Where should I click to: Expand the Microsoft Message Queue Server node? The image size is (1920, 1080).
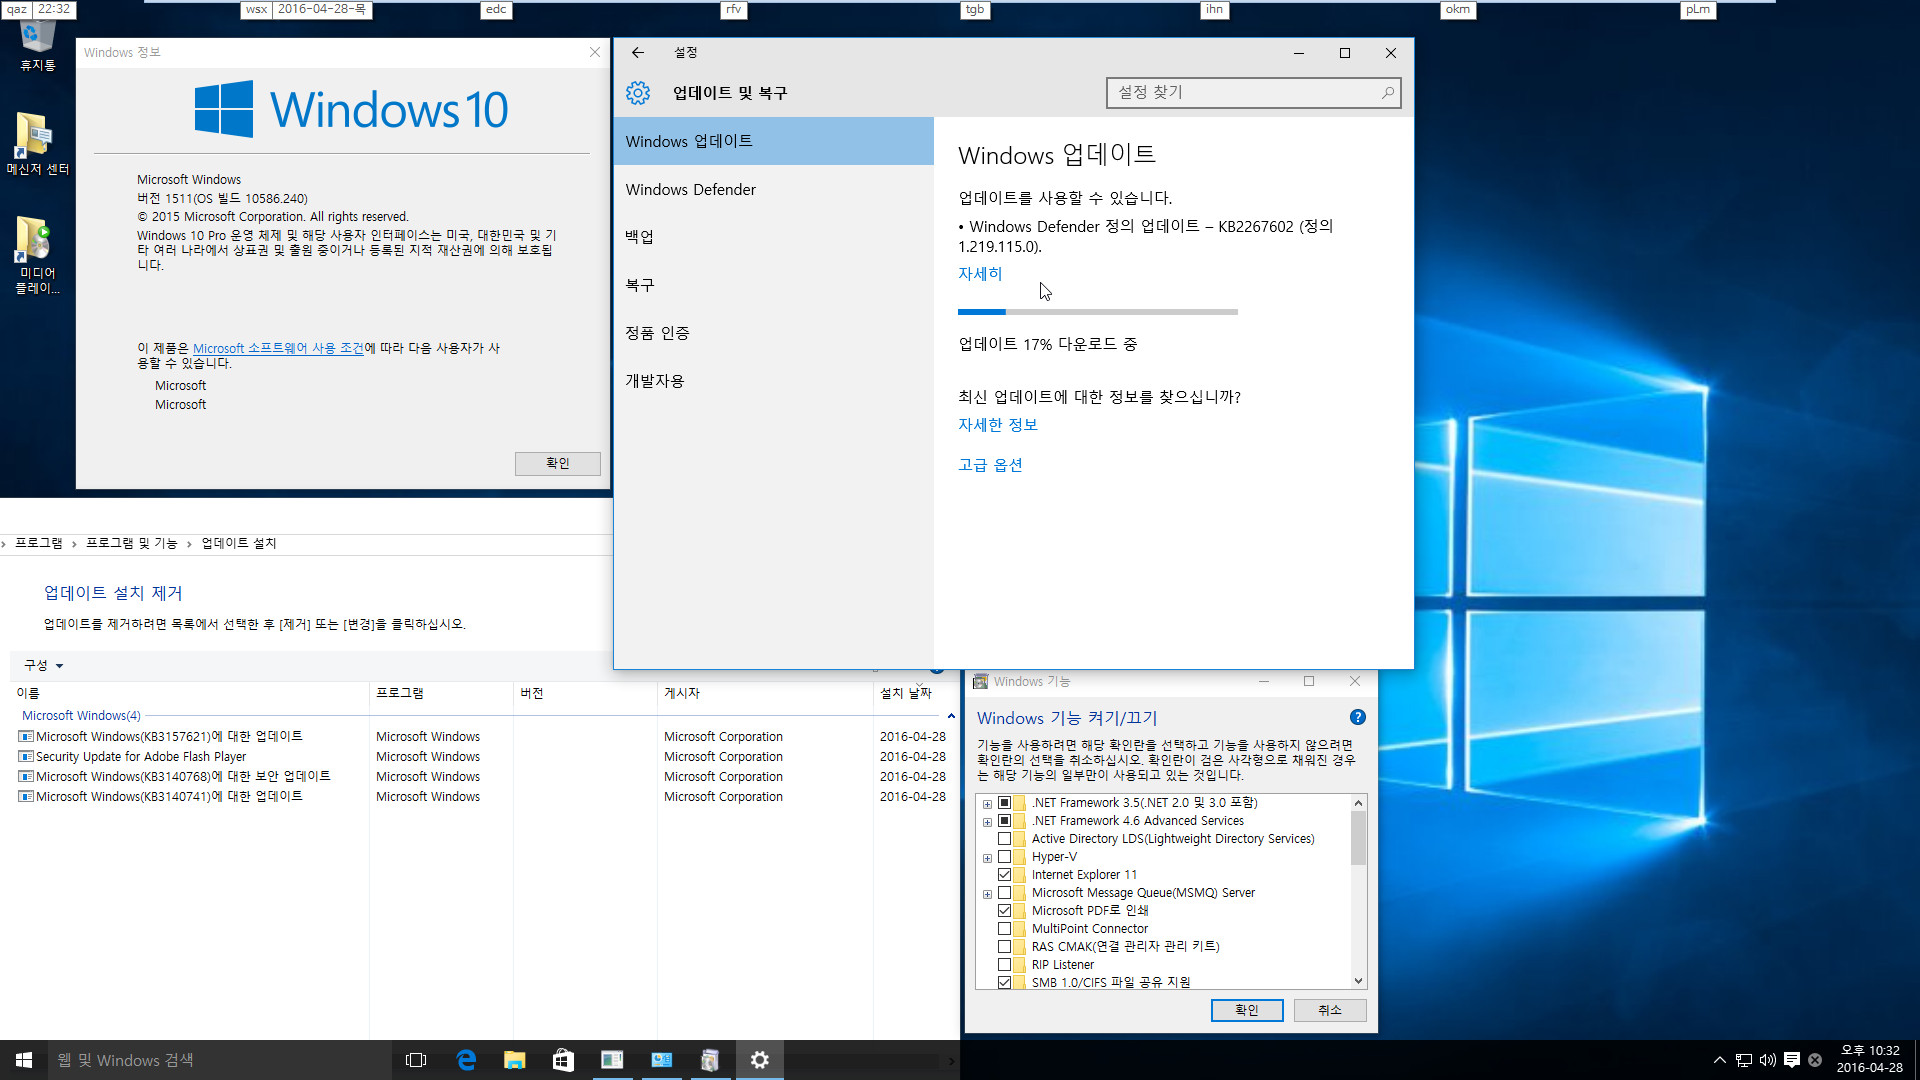click(x=987, y=894)
